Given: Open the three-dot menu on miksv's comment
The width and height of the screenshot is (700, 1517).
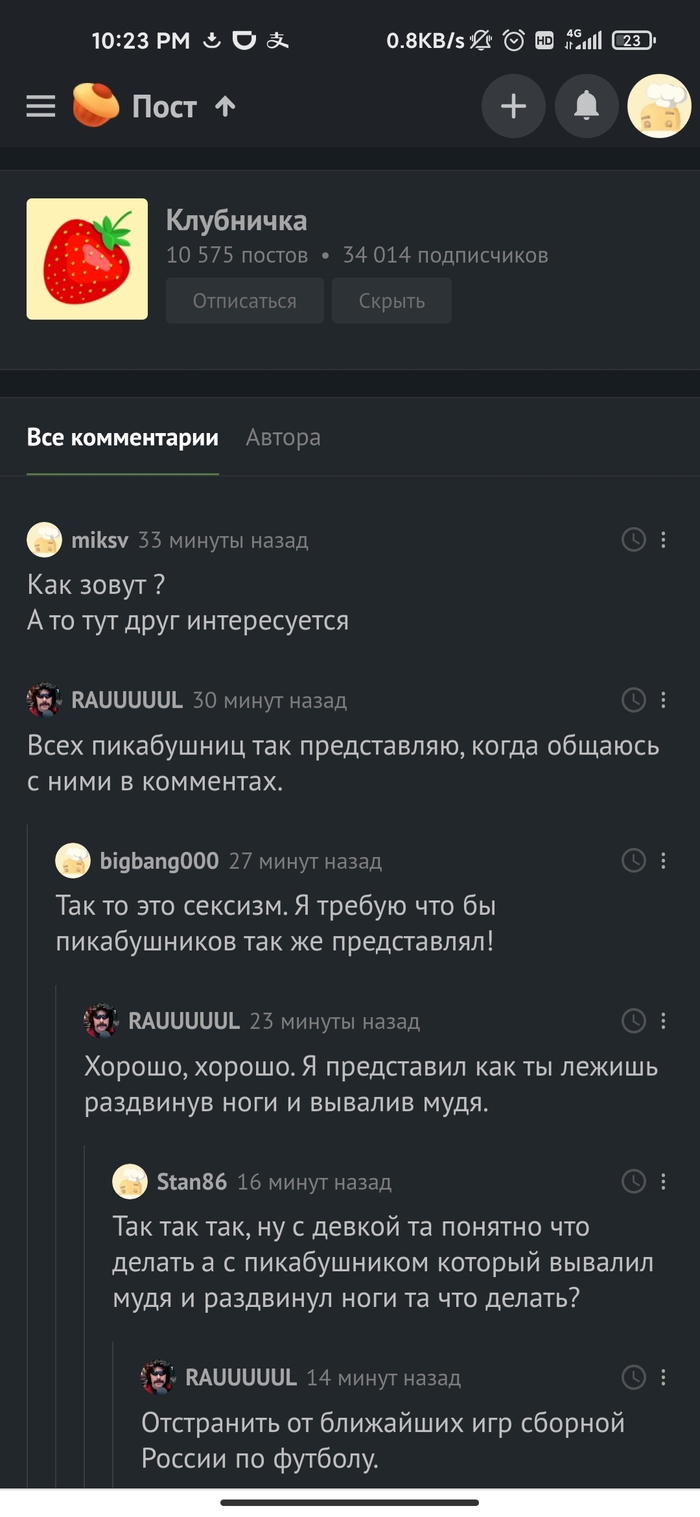Looking at the screenshot, I should pyautogui.click(x=663, y=539).
